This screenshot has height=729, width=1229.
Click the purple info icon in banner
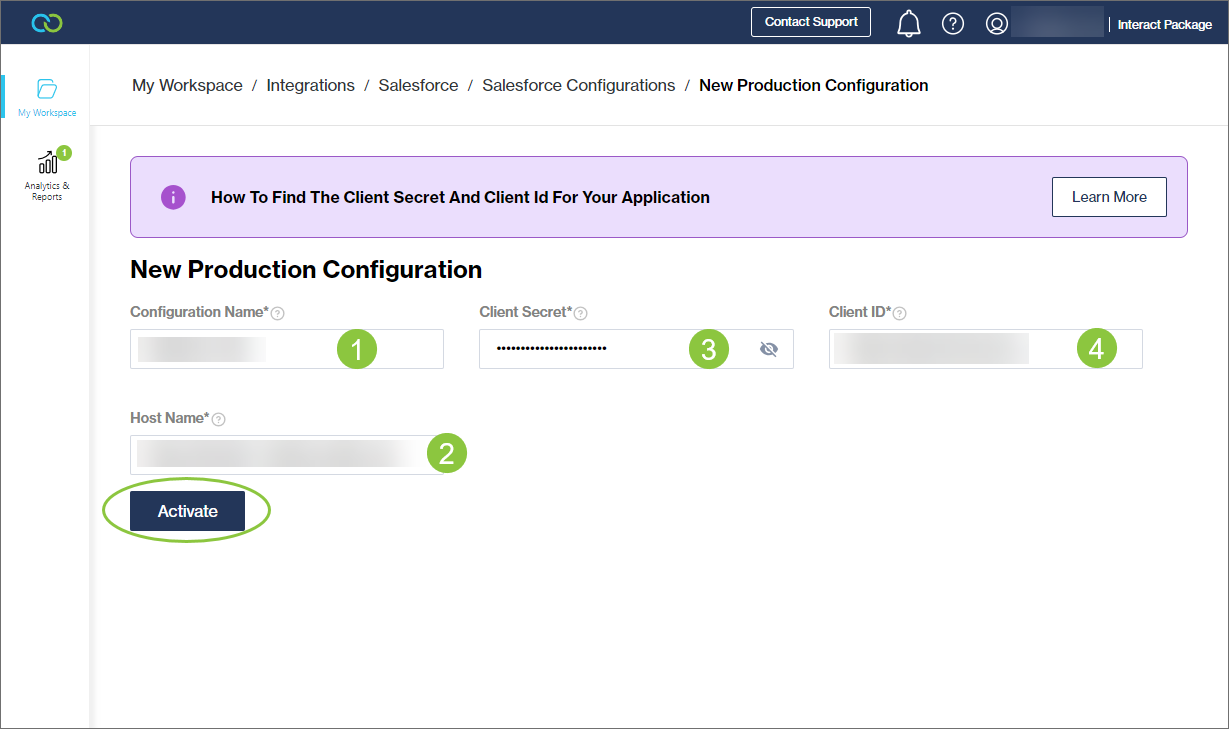click(173, 197)
